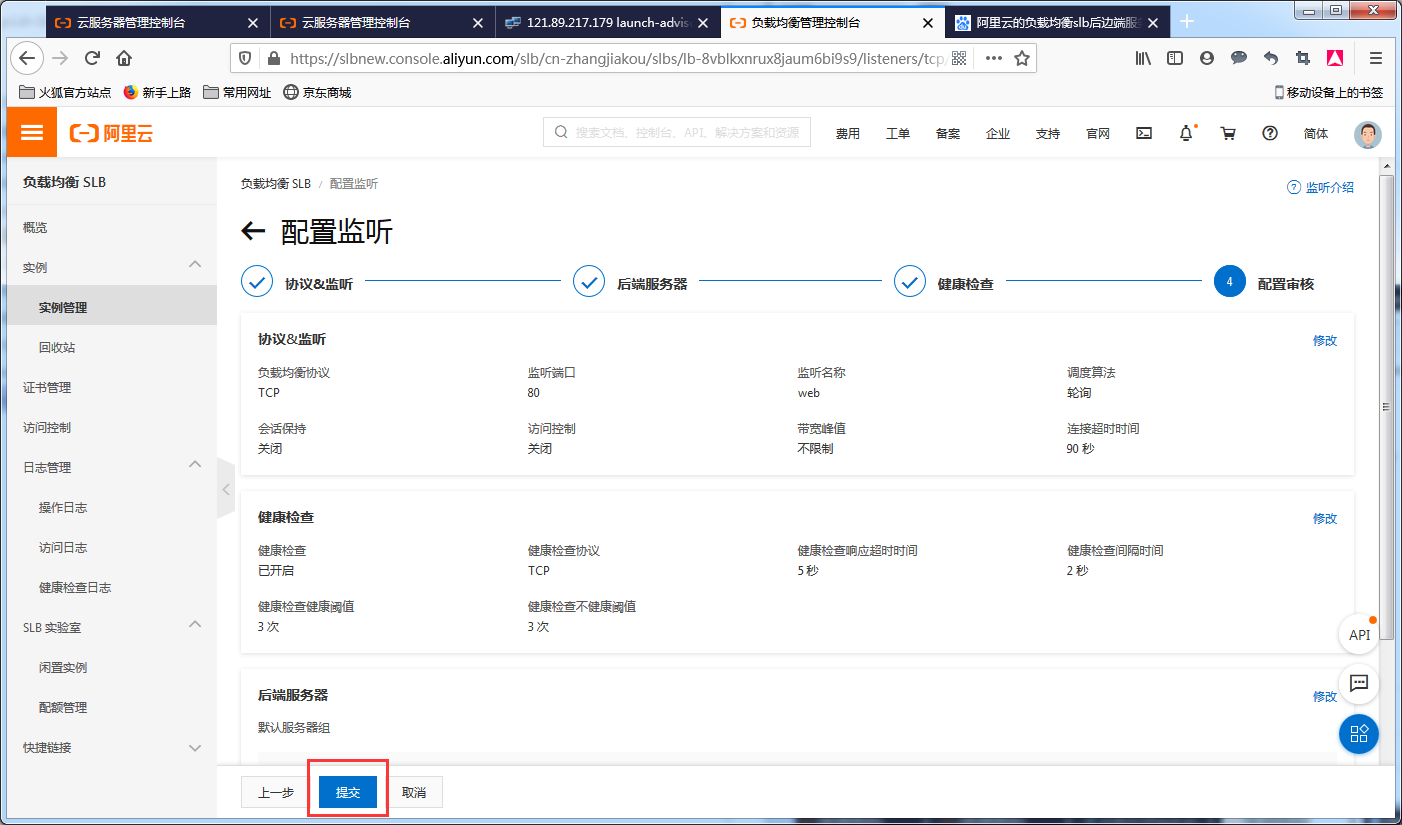Collapse sidebar using edge arrow handle
This screenshot has width=1402, height=825.
(x=225, y=490)
